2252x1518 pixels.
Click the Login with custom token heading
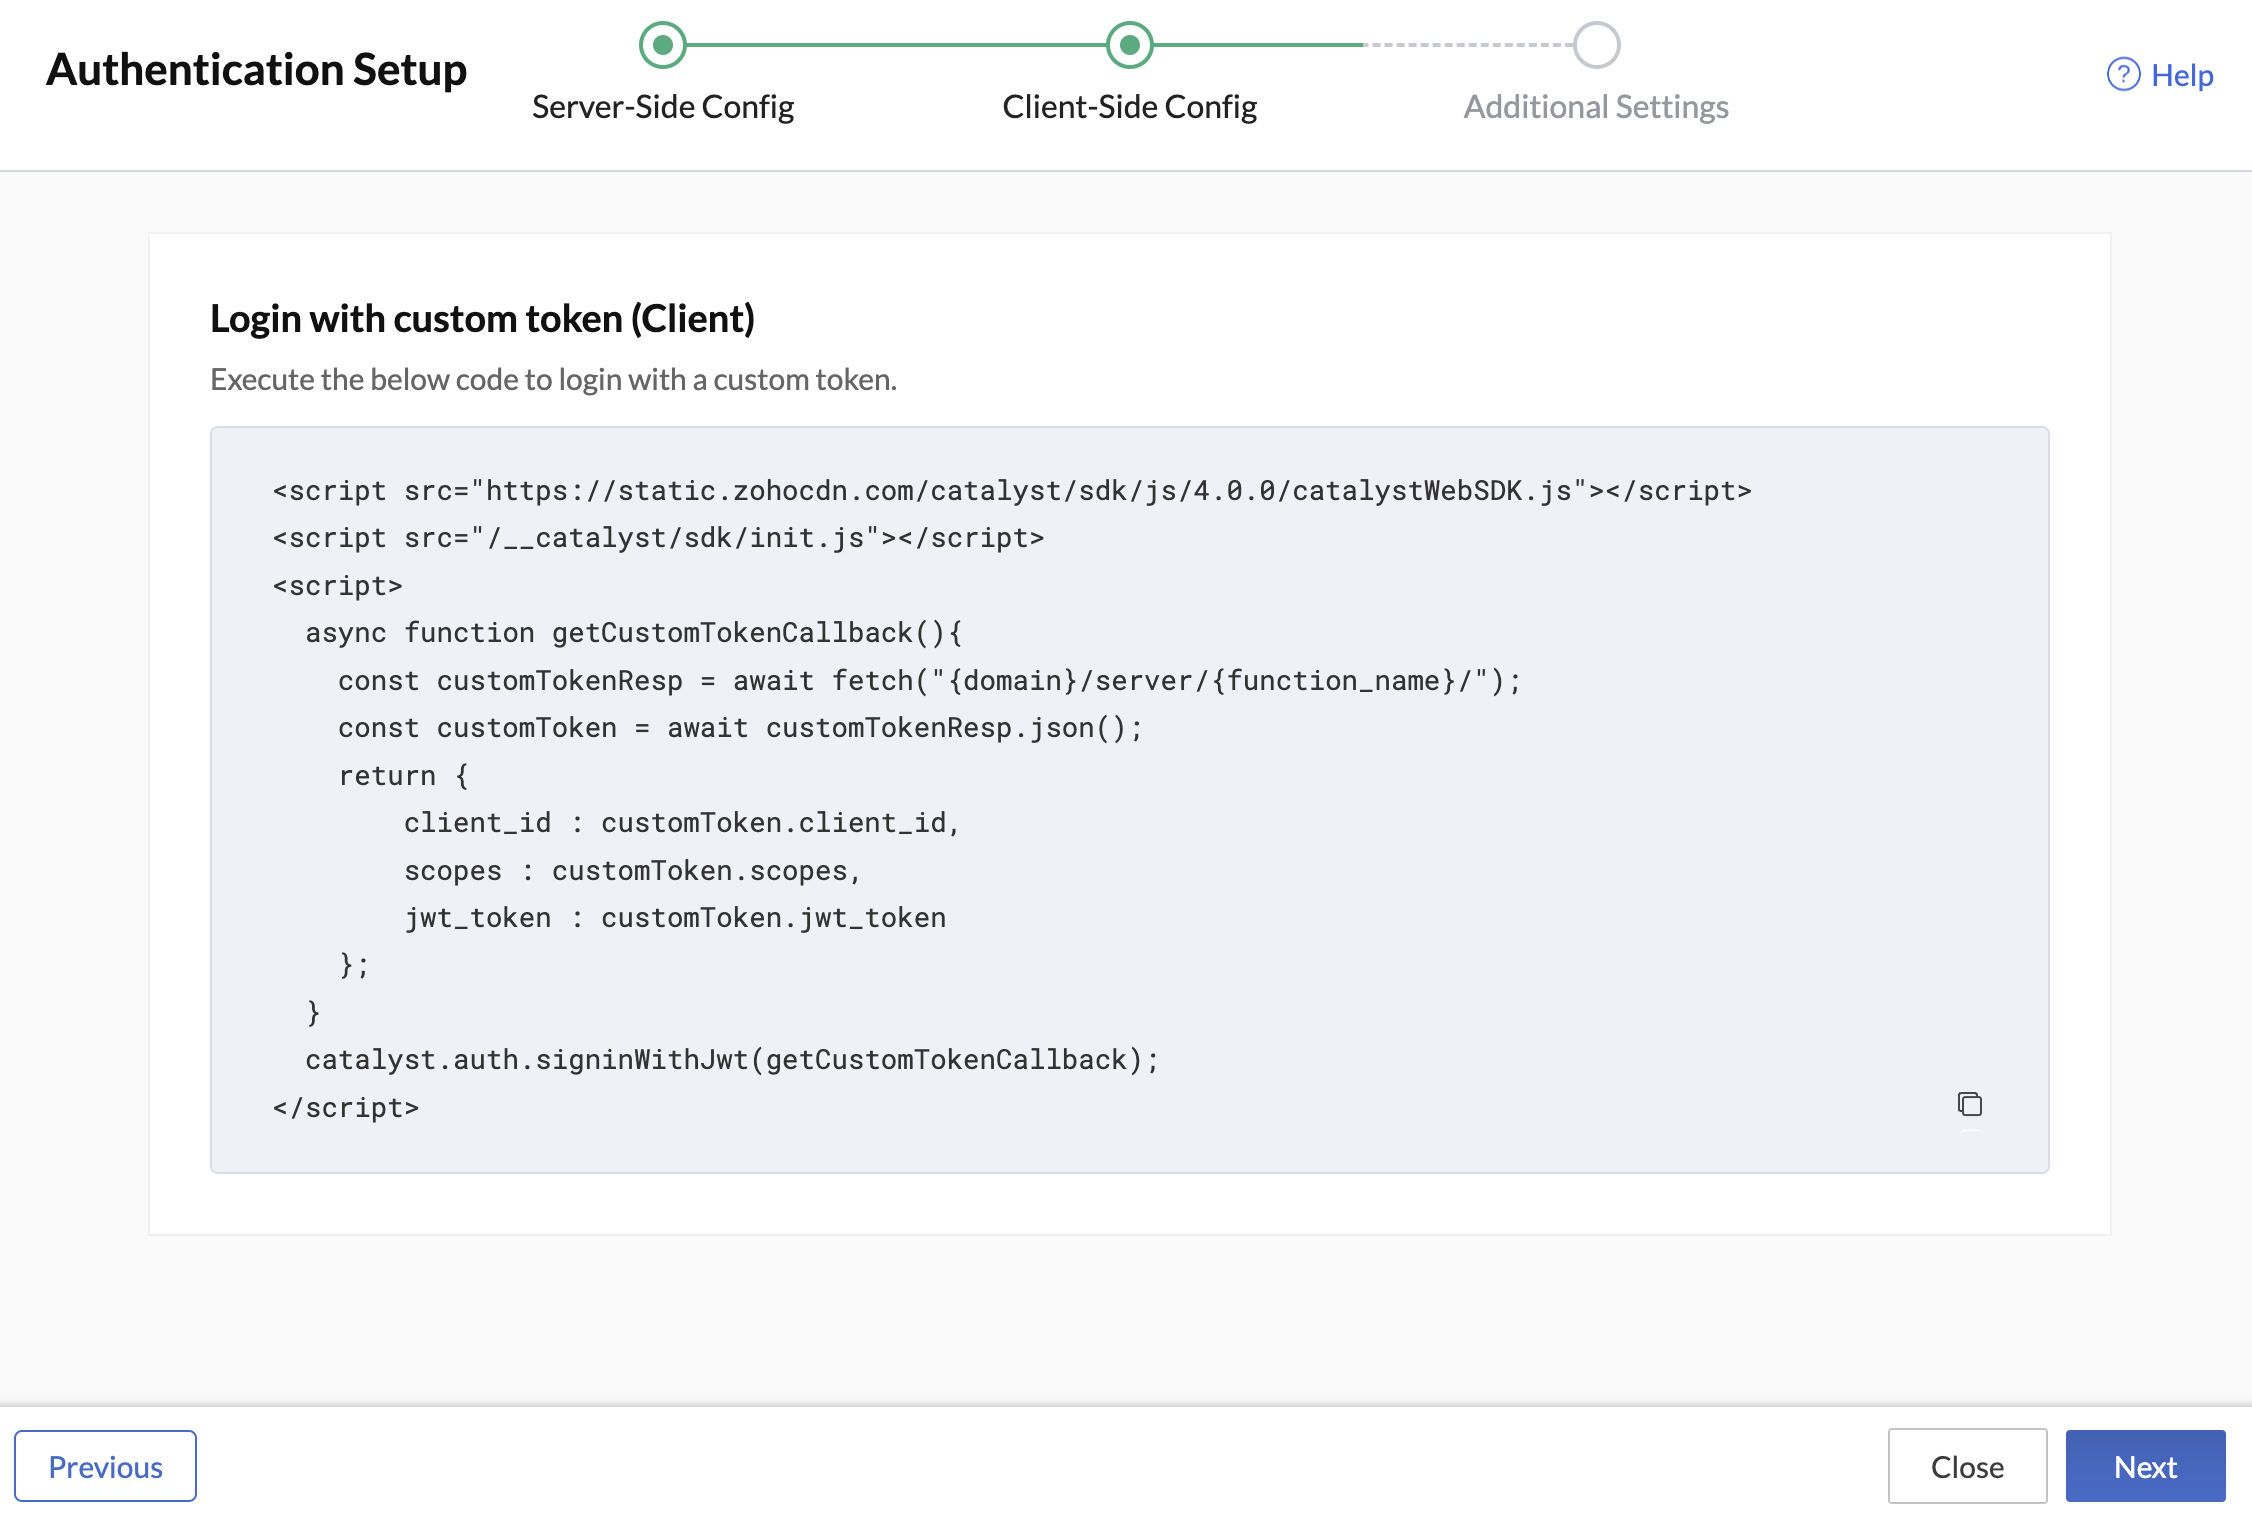(x=483, y=318)
